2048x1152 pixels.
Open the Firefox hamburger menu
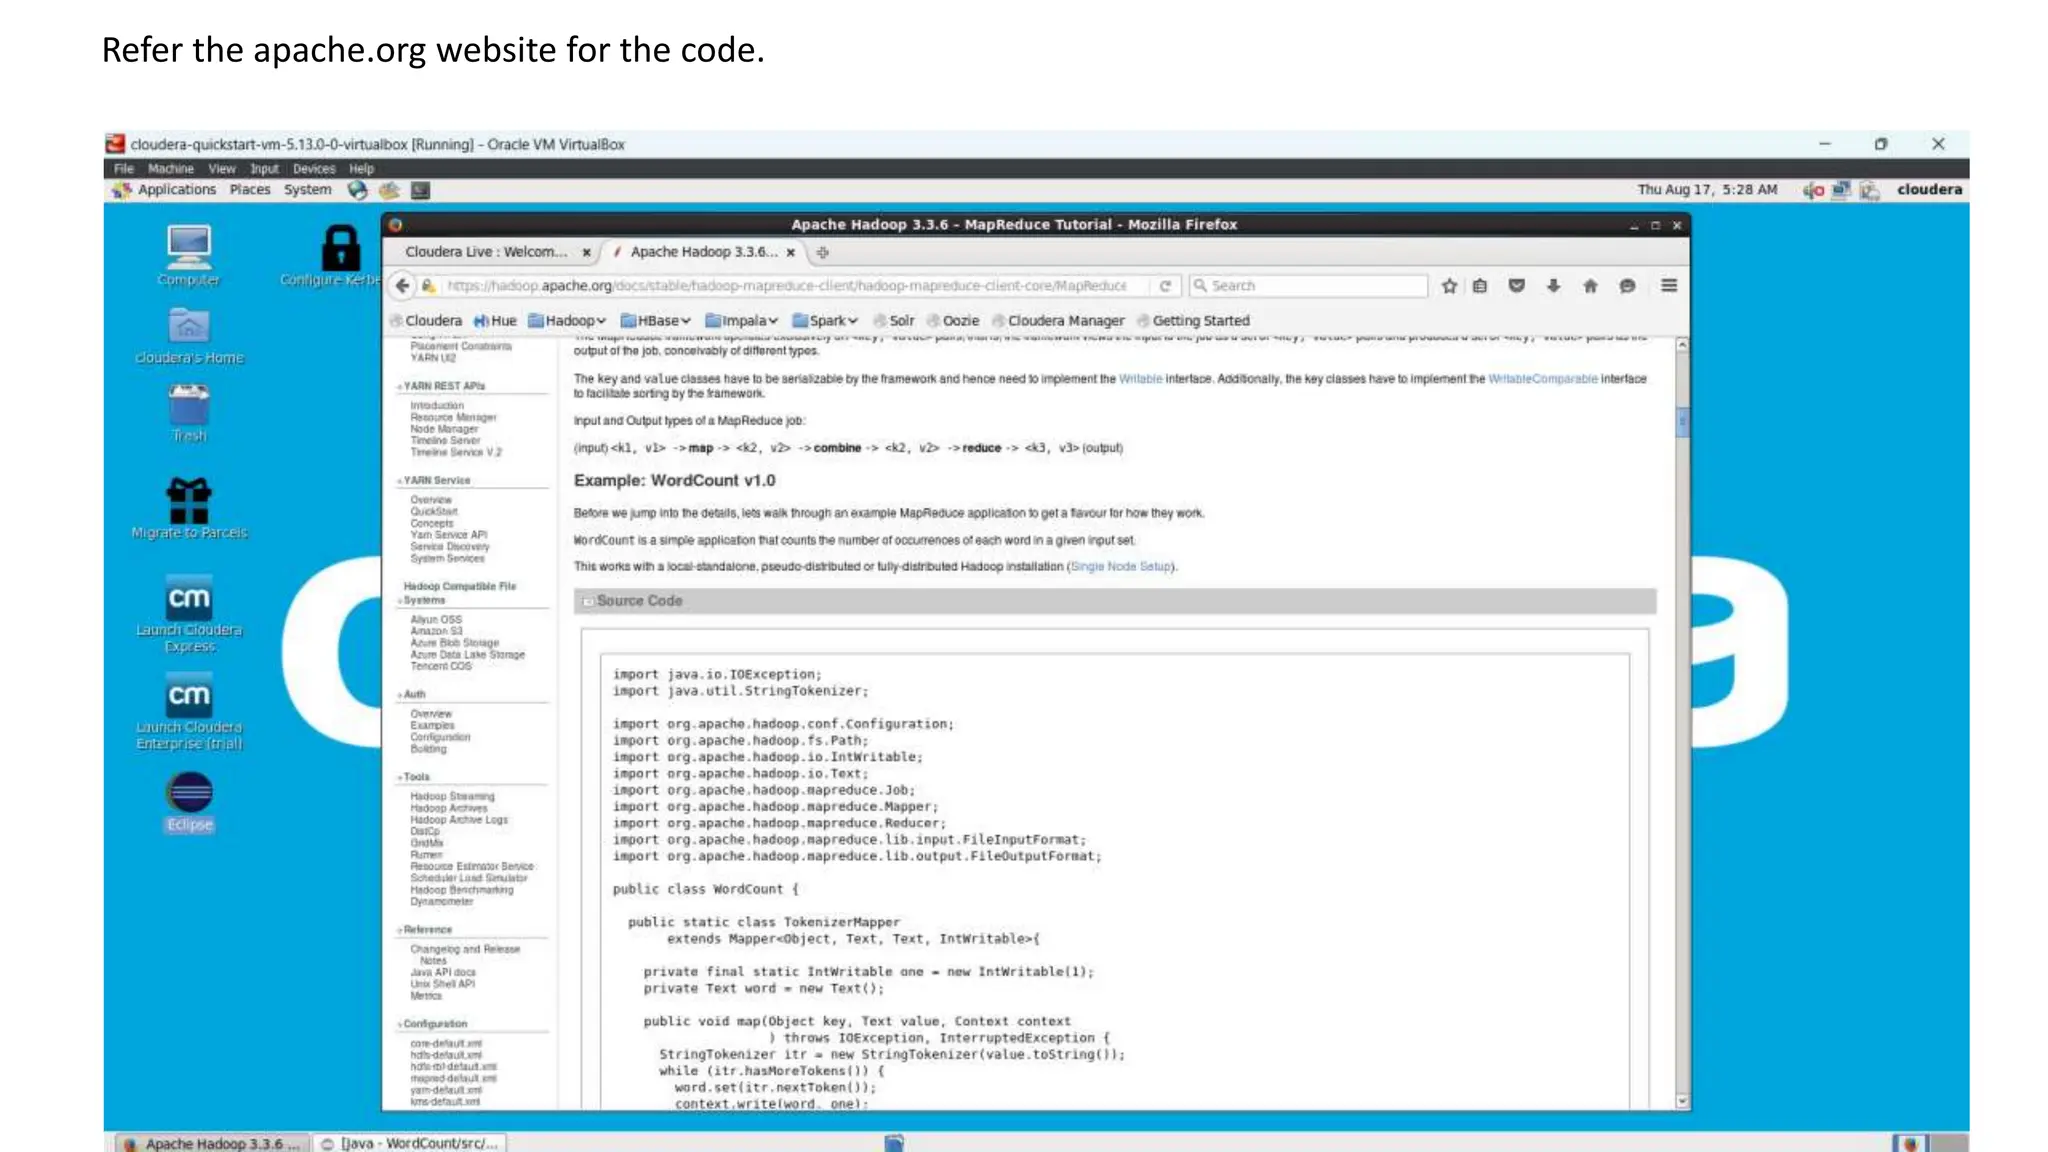1669,286
